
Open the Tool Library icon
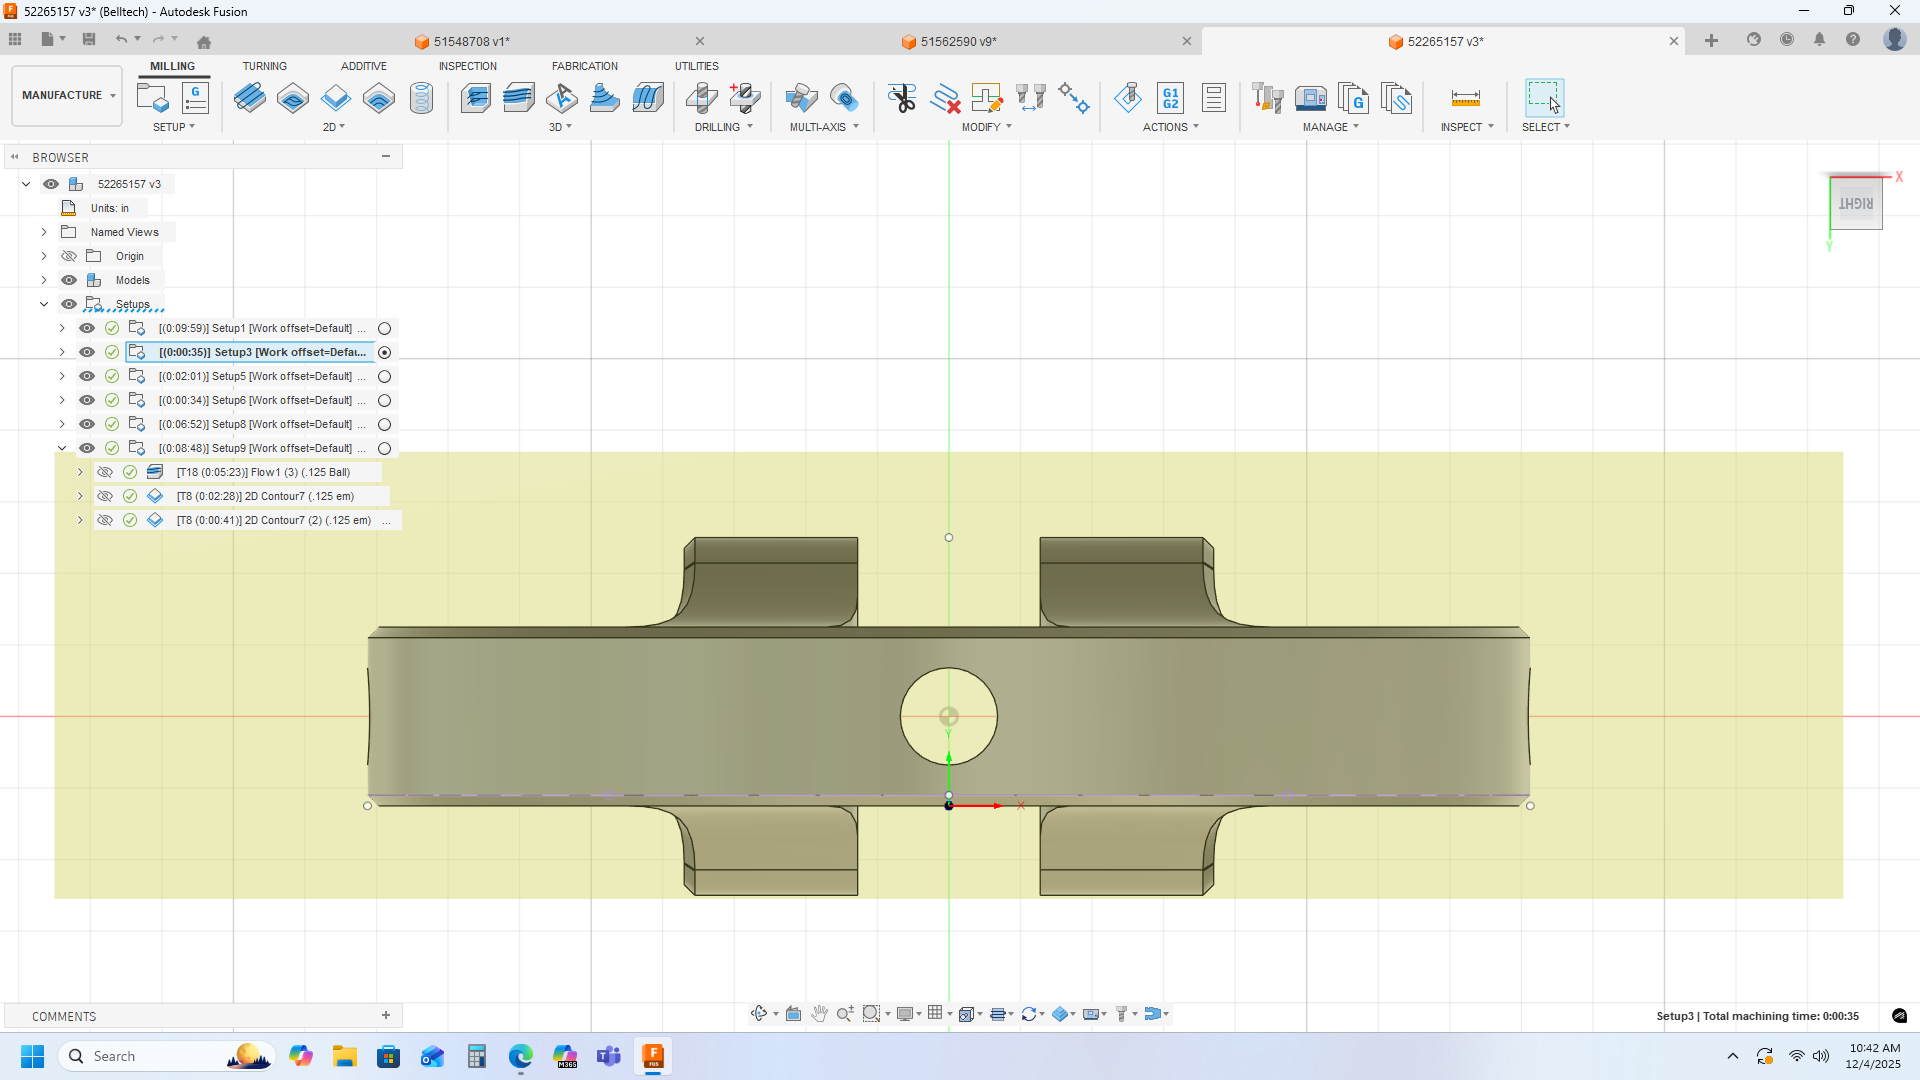click(x=1268, y=98)
